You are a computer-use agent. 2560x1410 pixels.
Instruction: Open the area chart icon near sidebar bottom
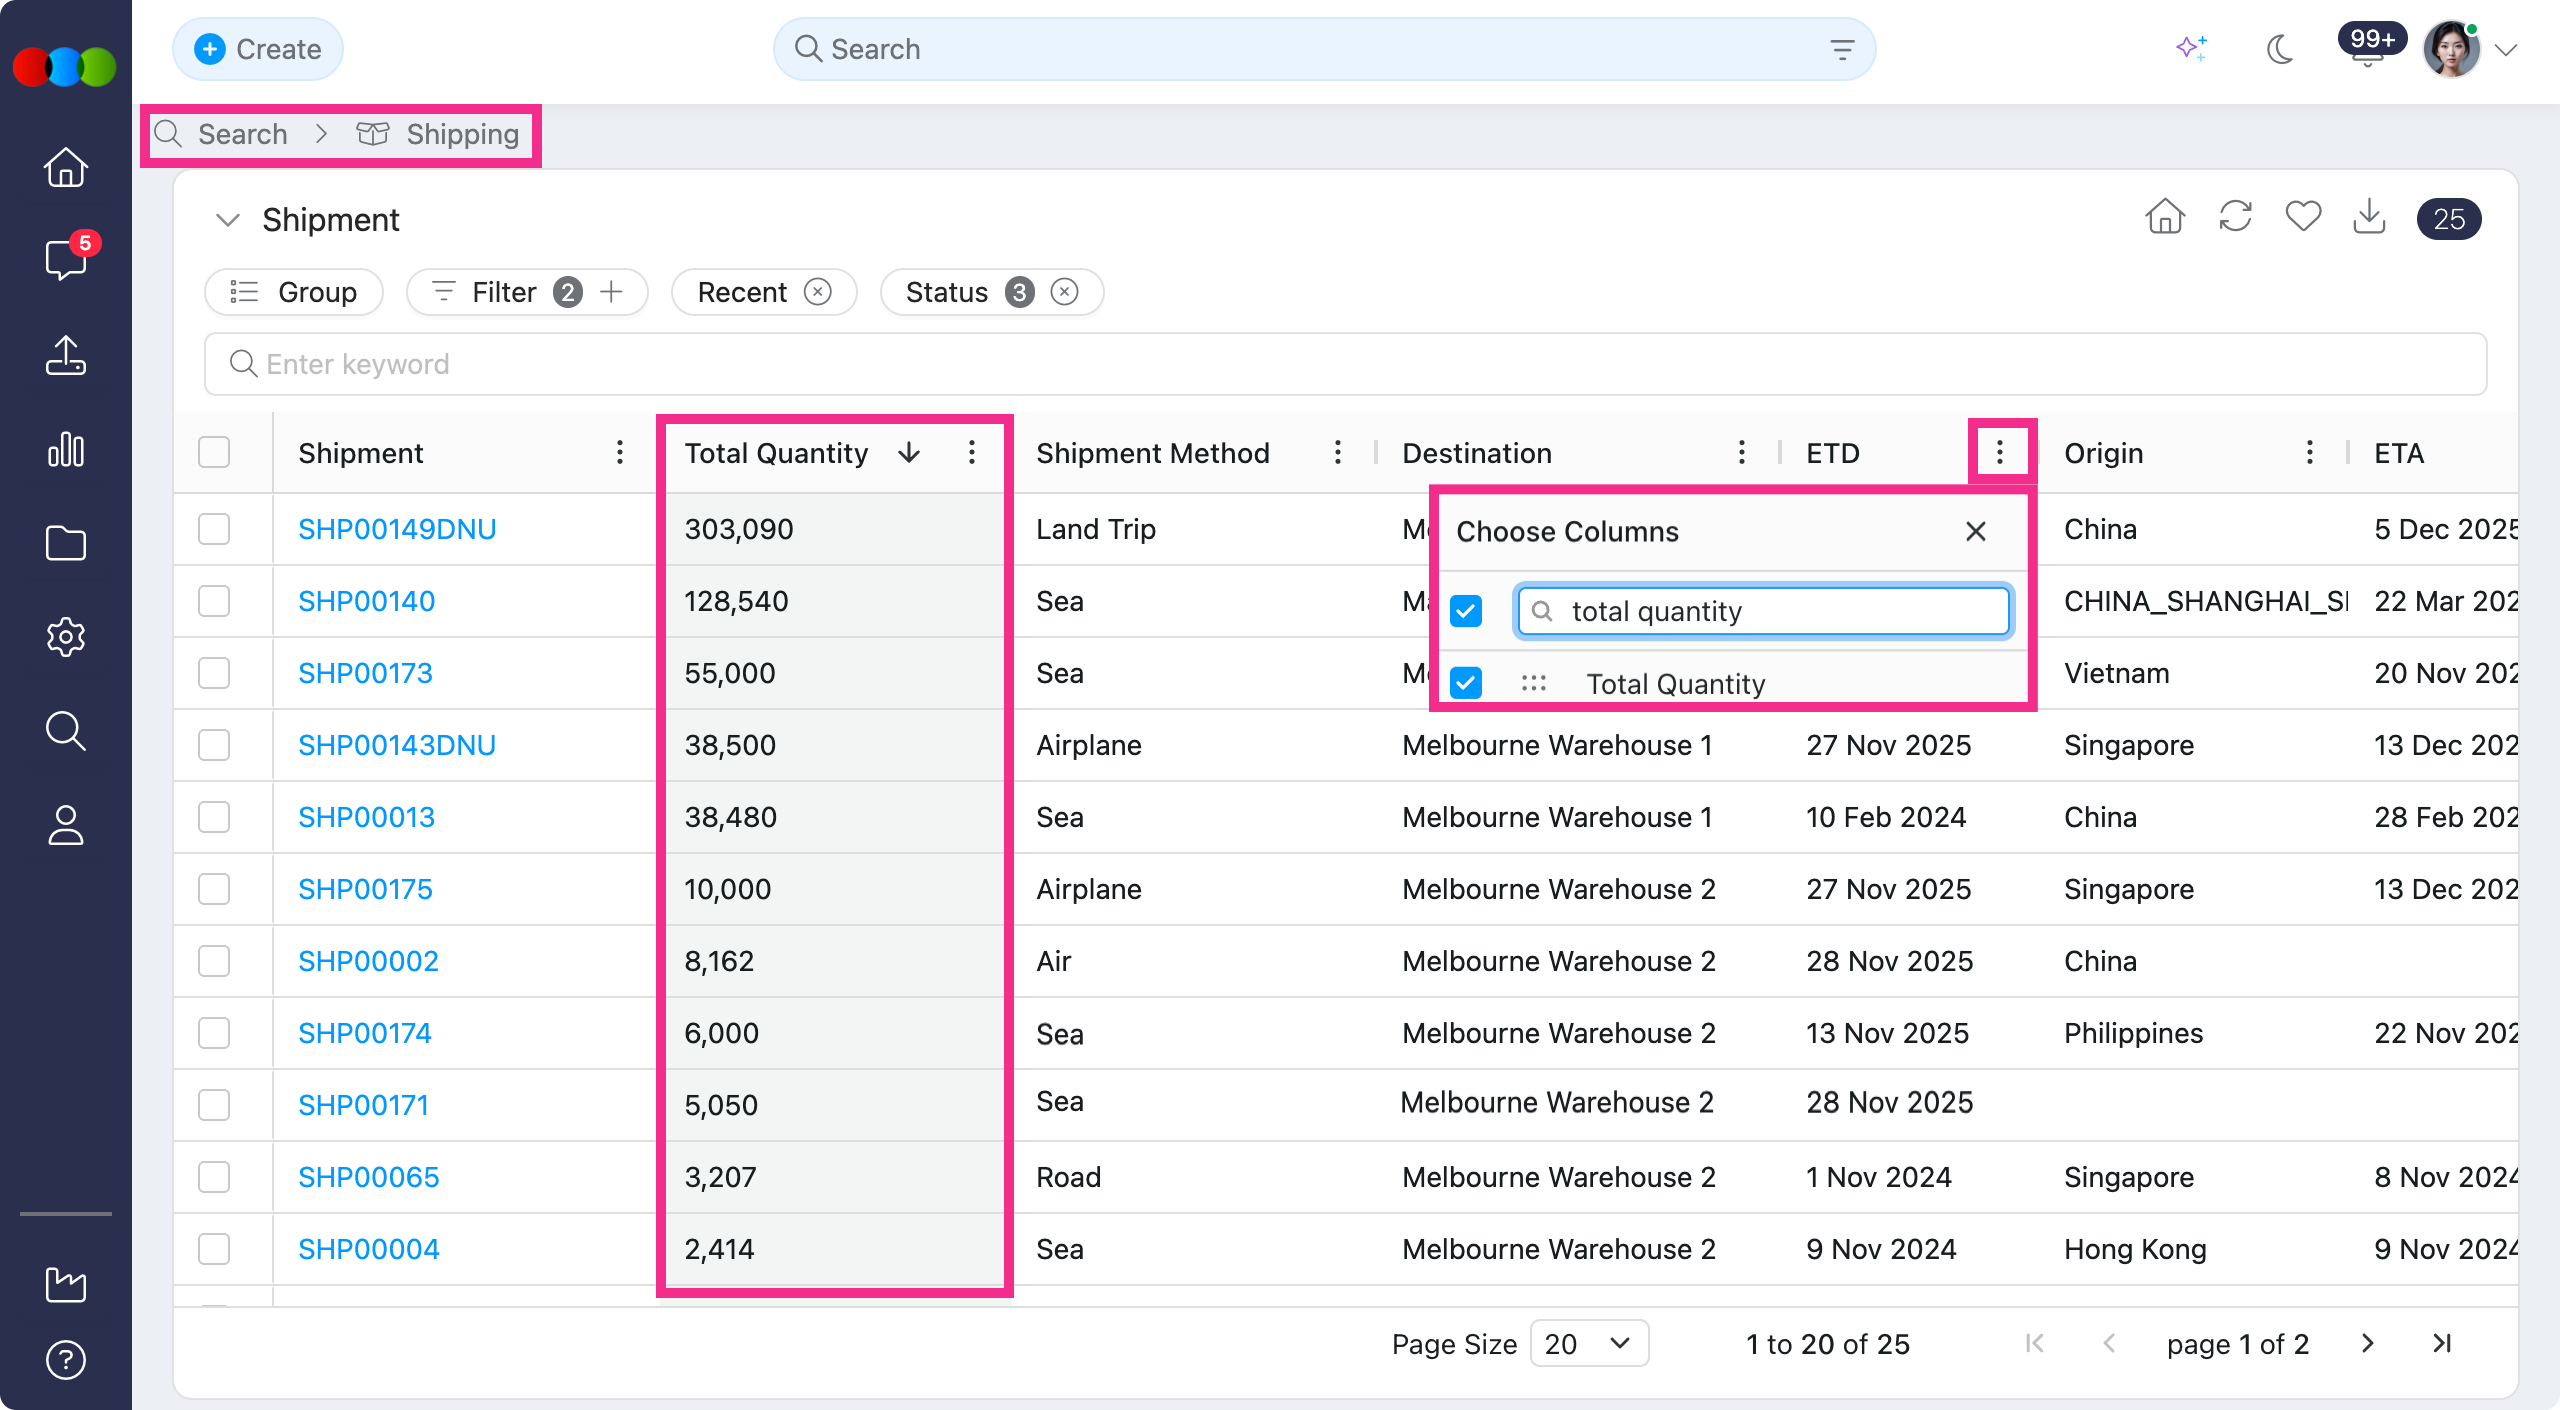coord(66,1284)
